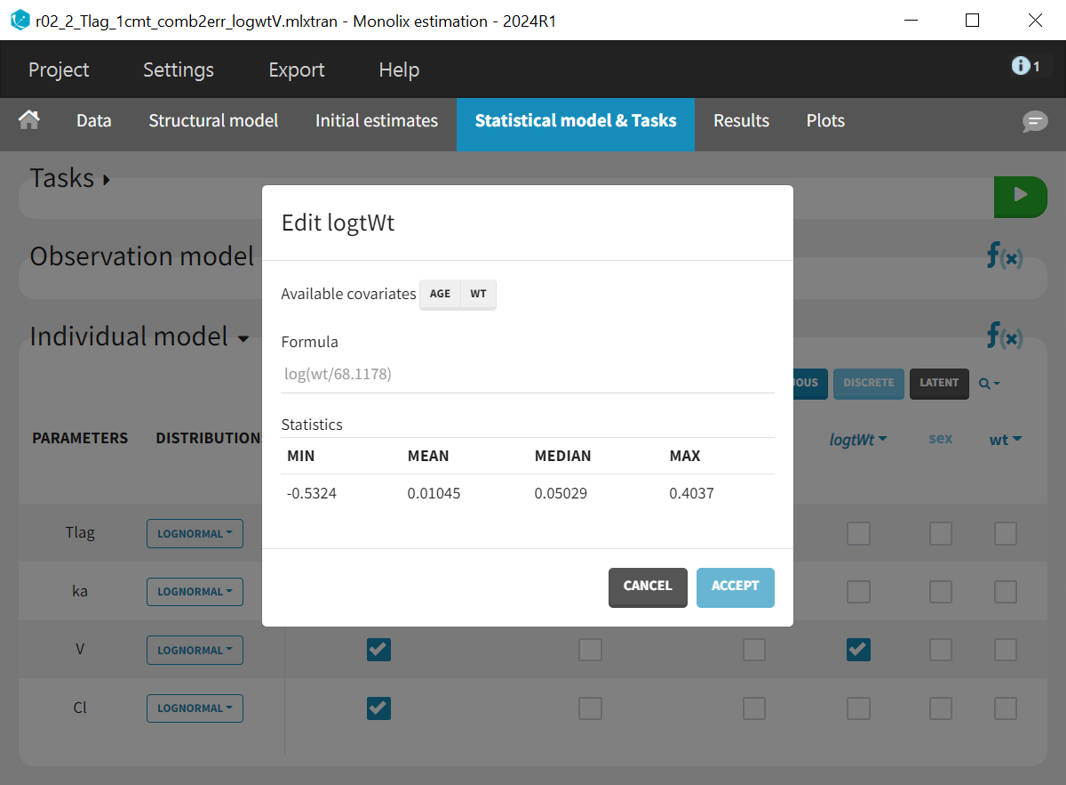This screenshot has height=785, width=1066.
Task: Open the Settings menu
Action: click(178, 69)
